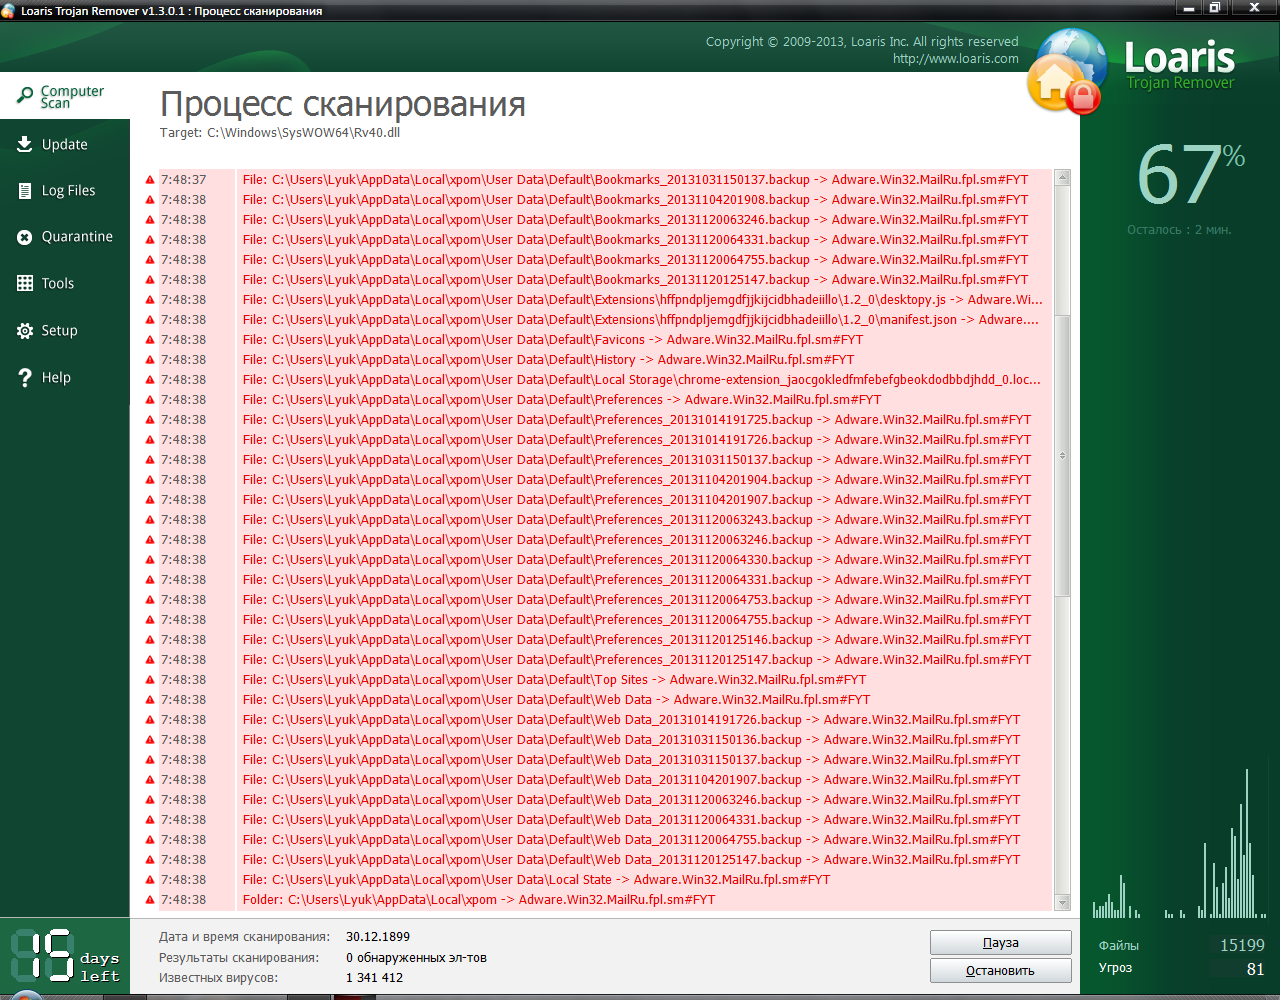Click the results list scrollbar thumb
Image resolution: width=1280 pixels, height=1000 pixels.
(x=1062, y=455)
